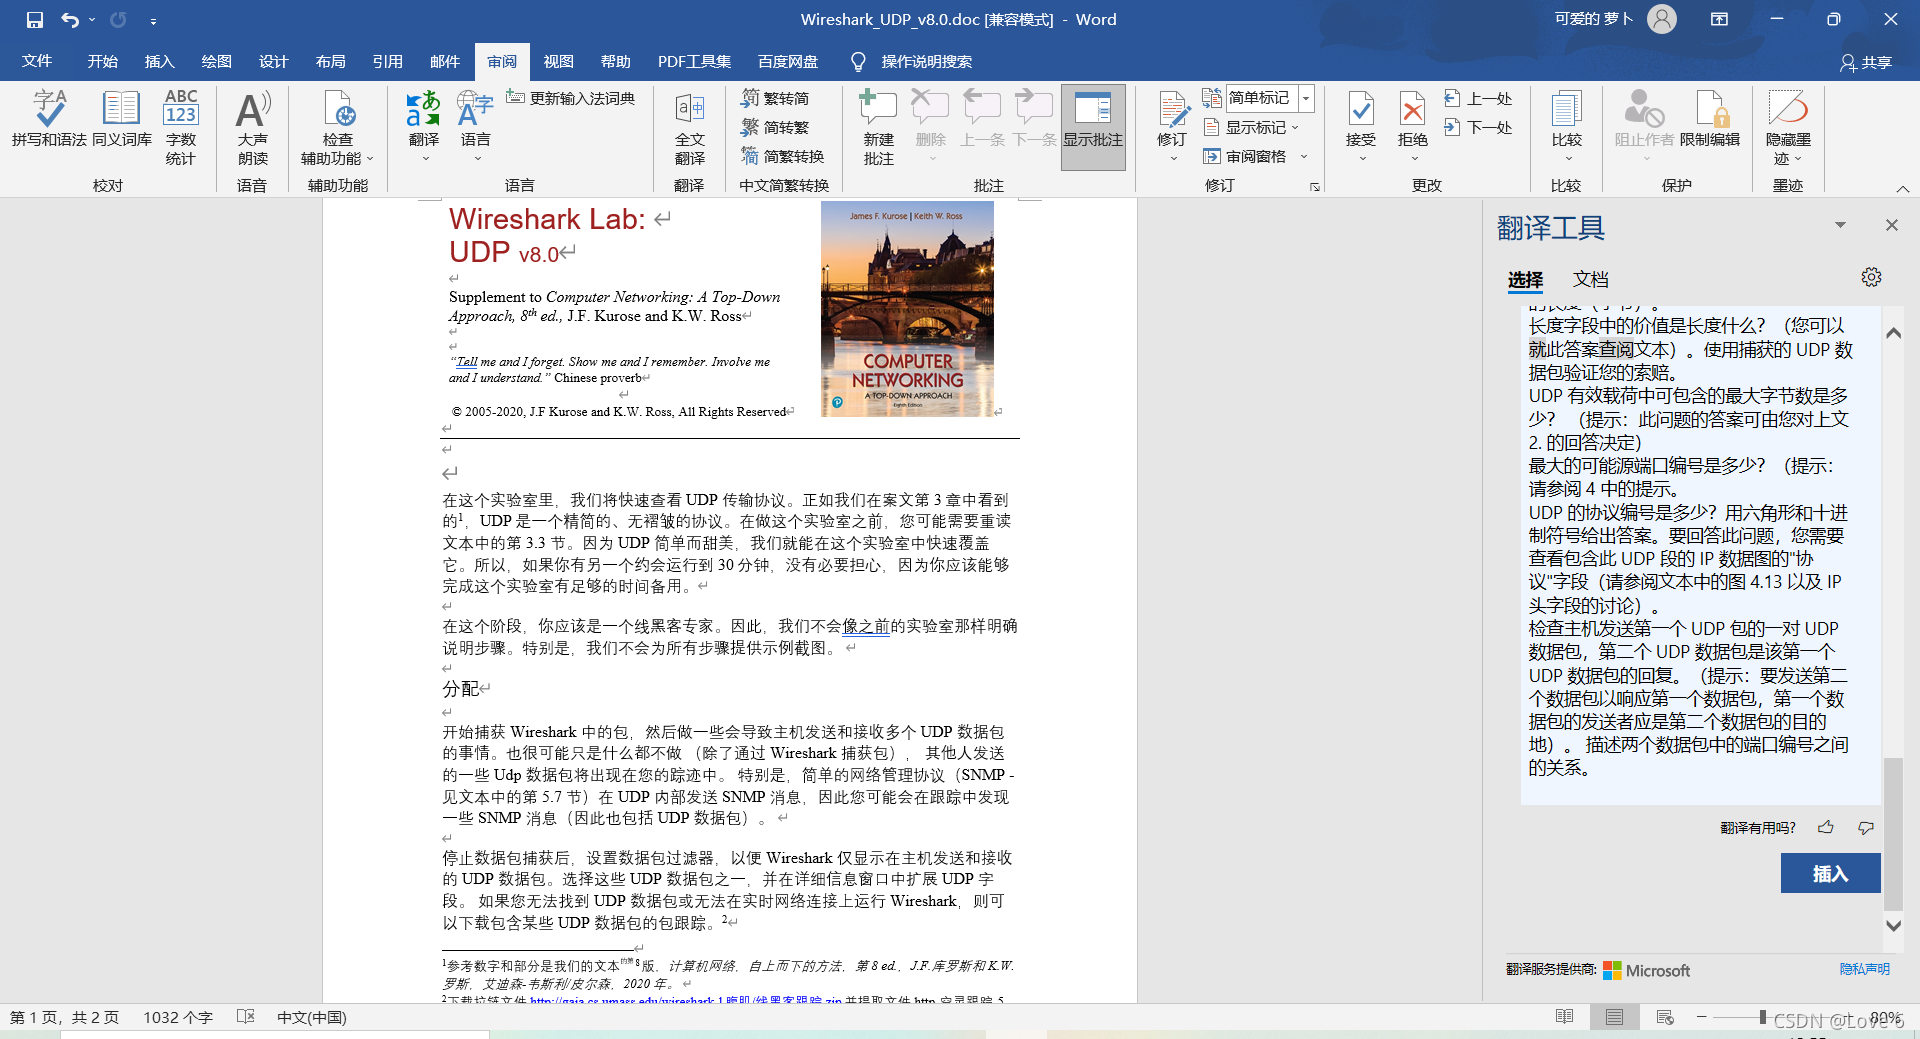Go to Next change (下一处)
Screen dimensions: 1920x1039
coord(1479,127)
